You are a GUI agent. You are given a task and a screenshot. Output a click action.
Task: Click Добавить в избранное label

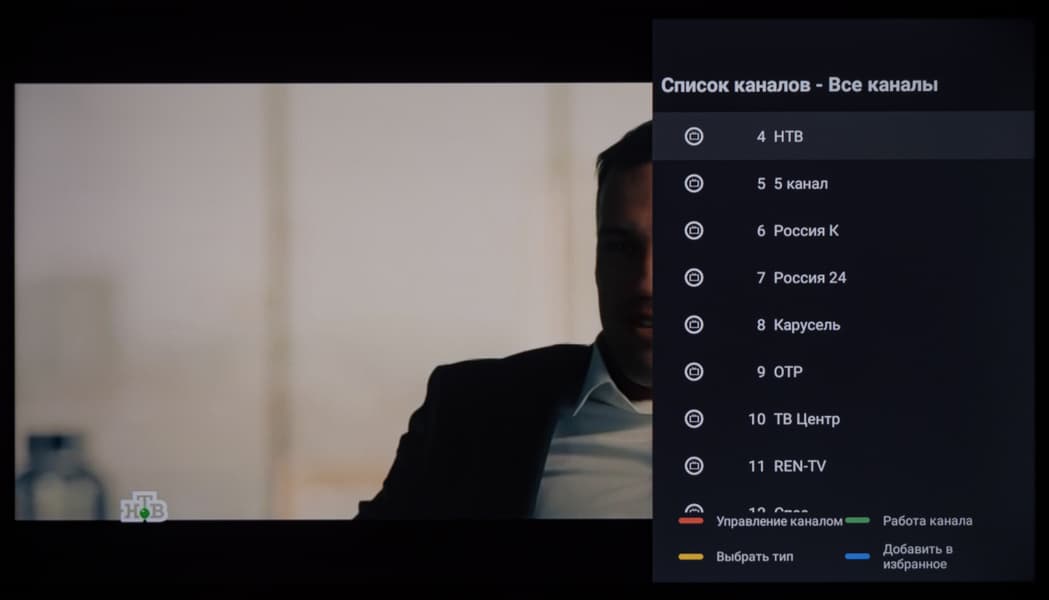click(x=917, y=557)
